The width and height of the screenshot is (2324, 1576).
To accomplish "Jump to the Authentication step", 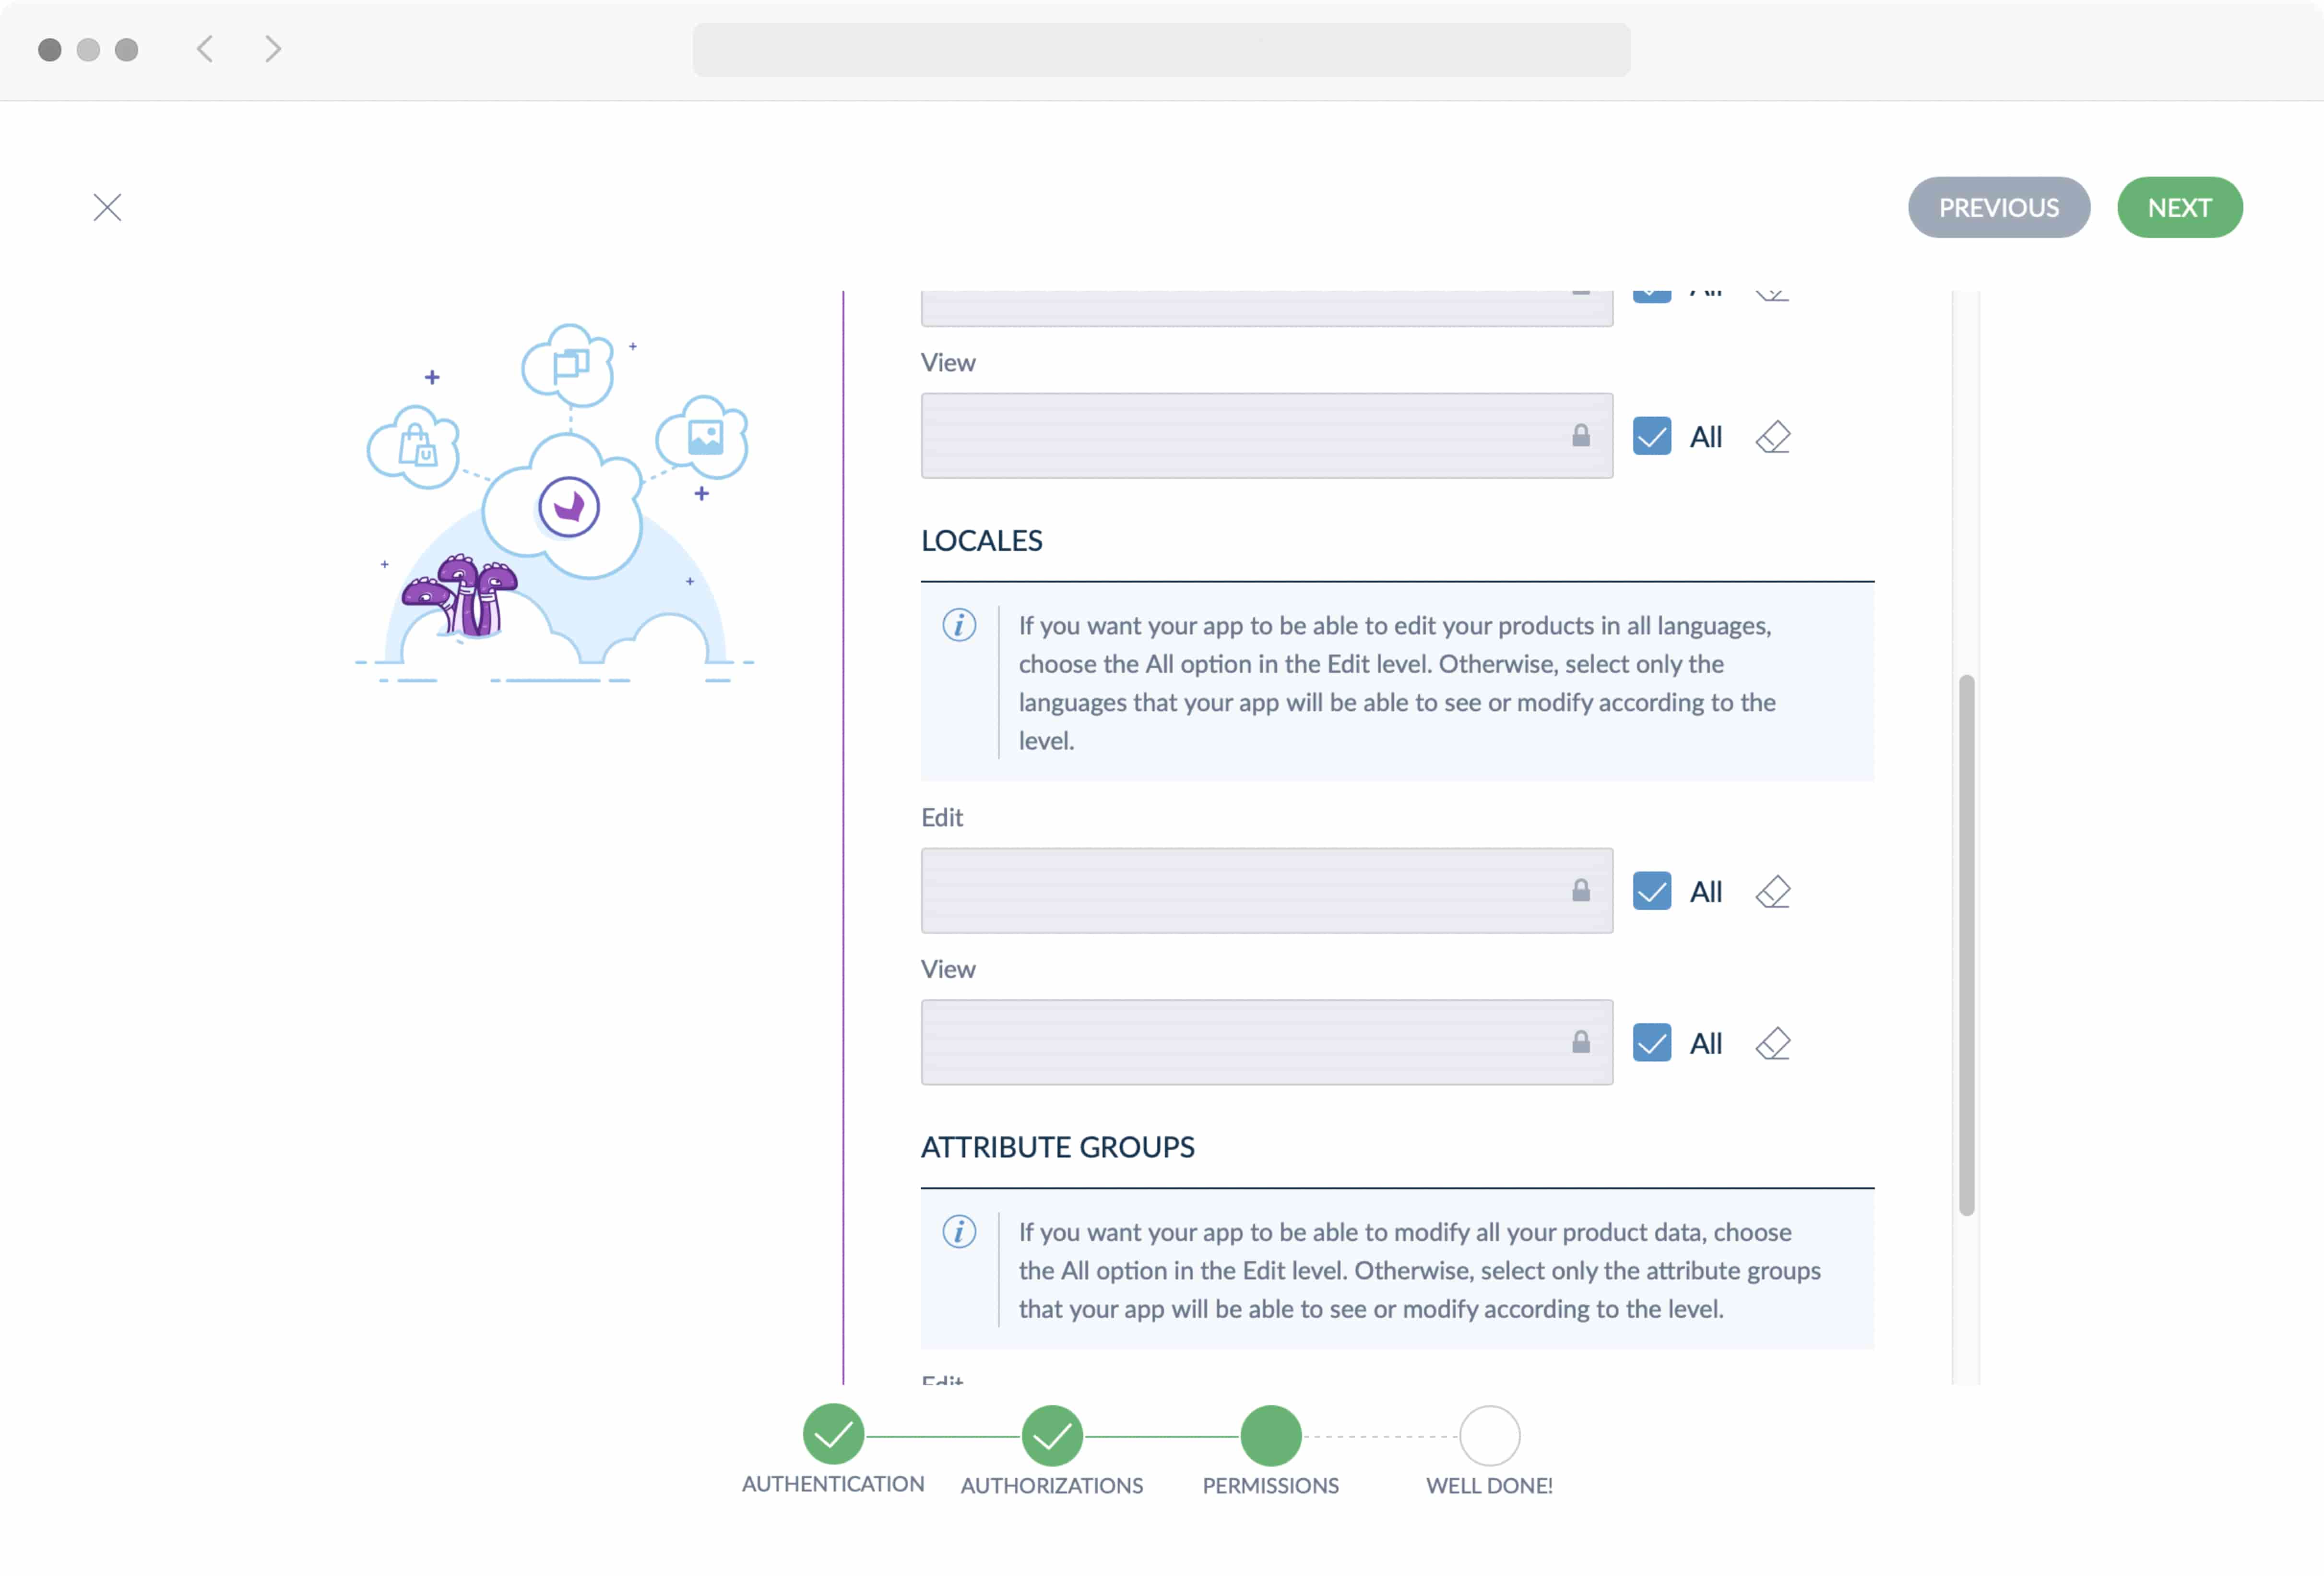I will tap(833, 1435).
